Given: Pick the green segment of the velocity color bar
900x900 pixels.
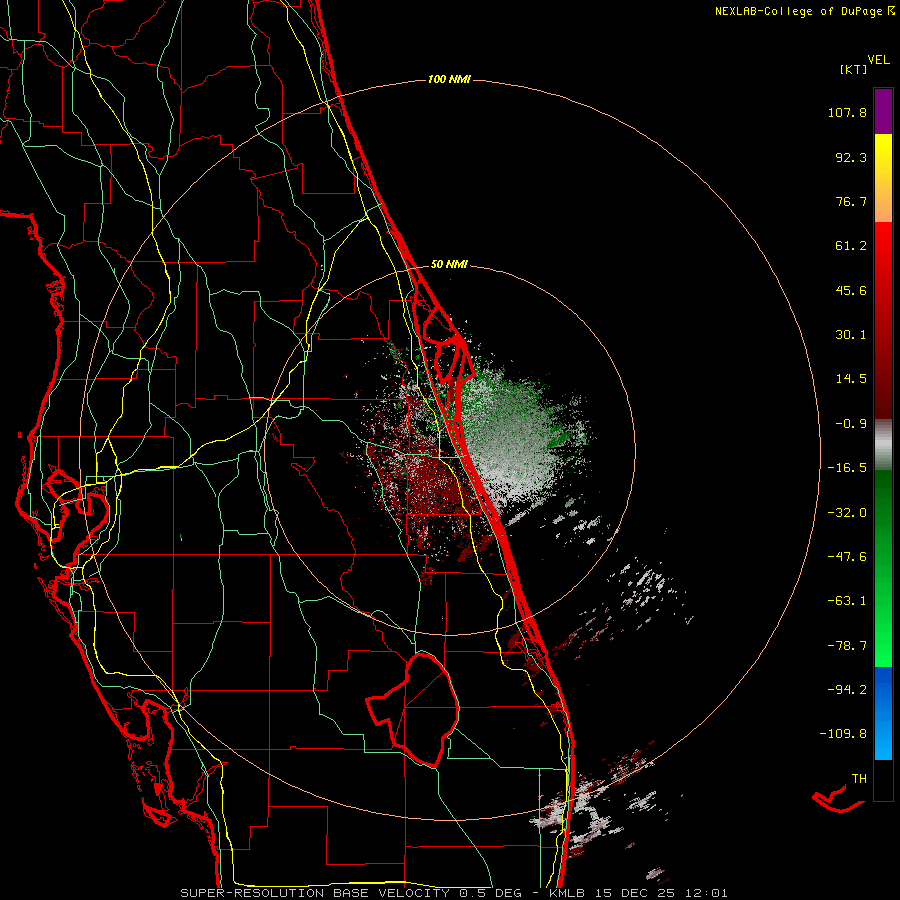Looking at the screenshot, I should click(883, 568).
